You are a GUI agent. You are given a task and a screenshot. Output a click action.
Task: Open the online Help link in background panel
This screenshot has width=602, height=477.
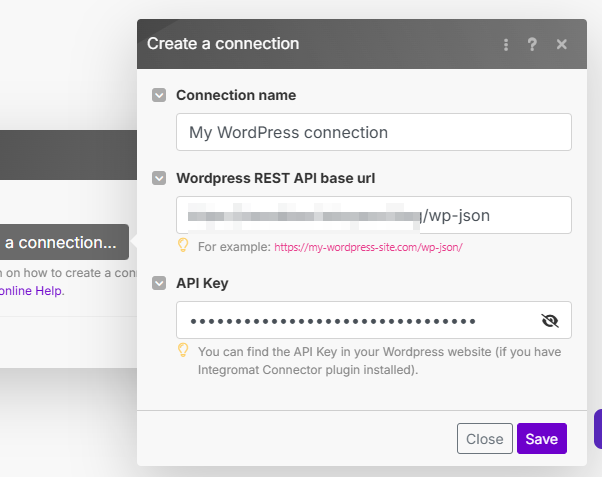coord(31,291)
